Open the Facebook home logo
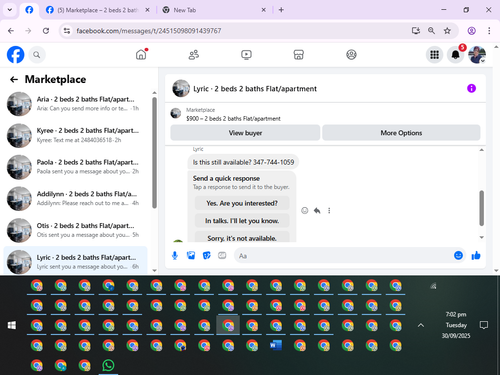 (16, 55)
